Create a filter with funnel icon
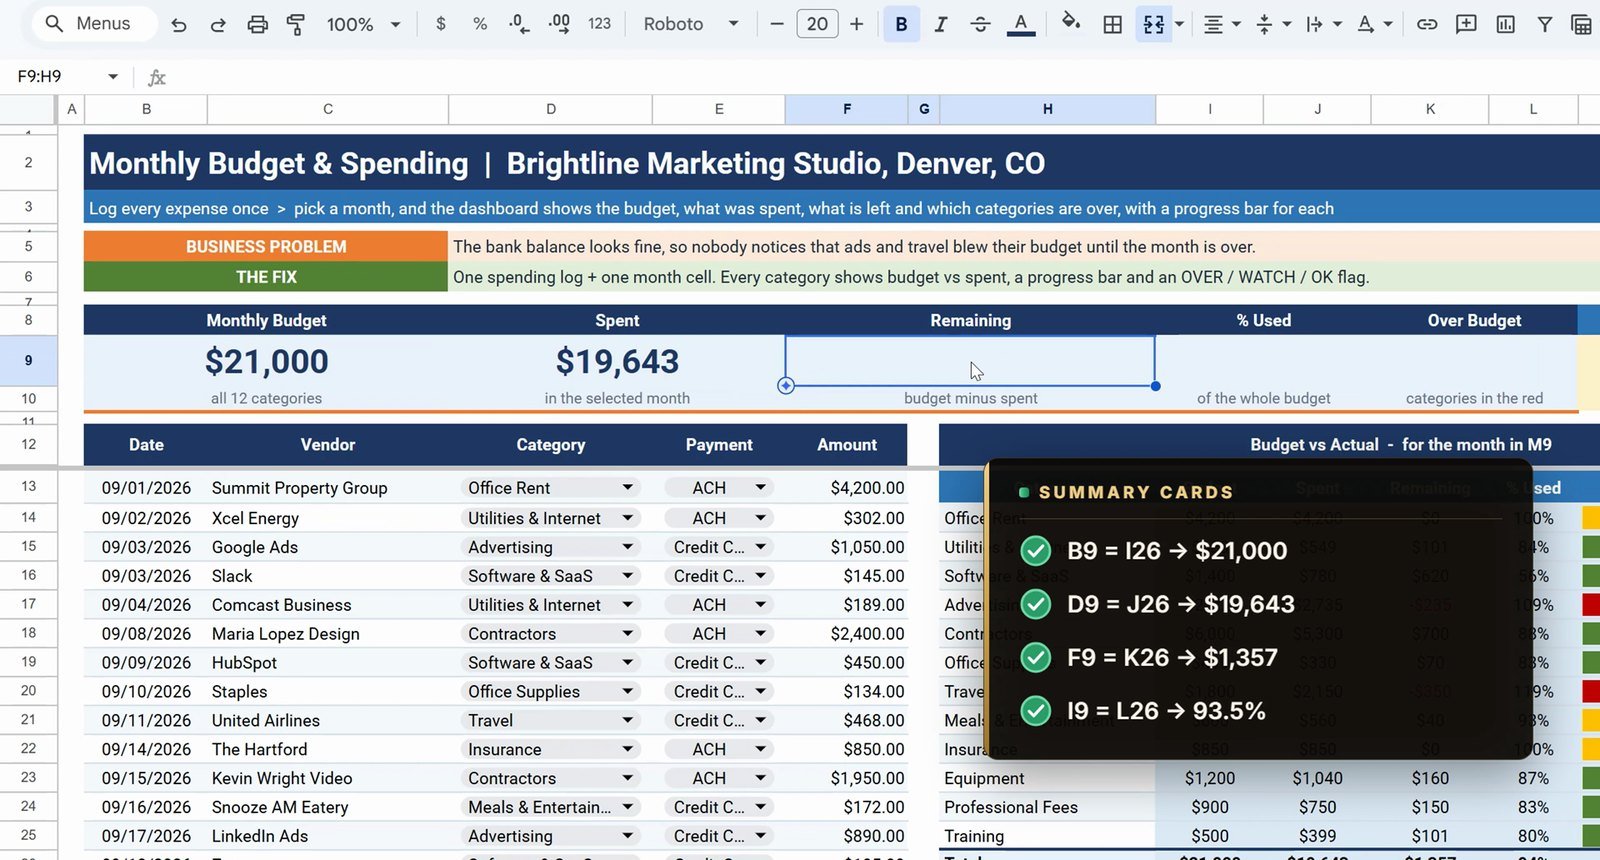Screen dimensions: 1600x860 tap(1545, 24)
